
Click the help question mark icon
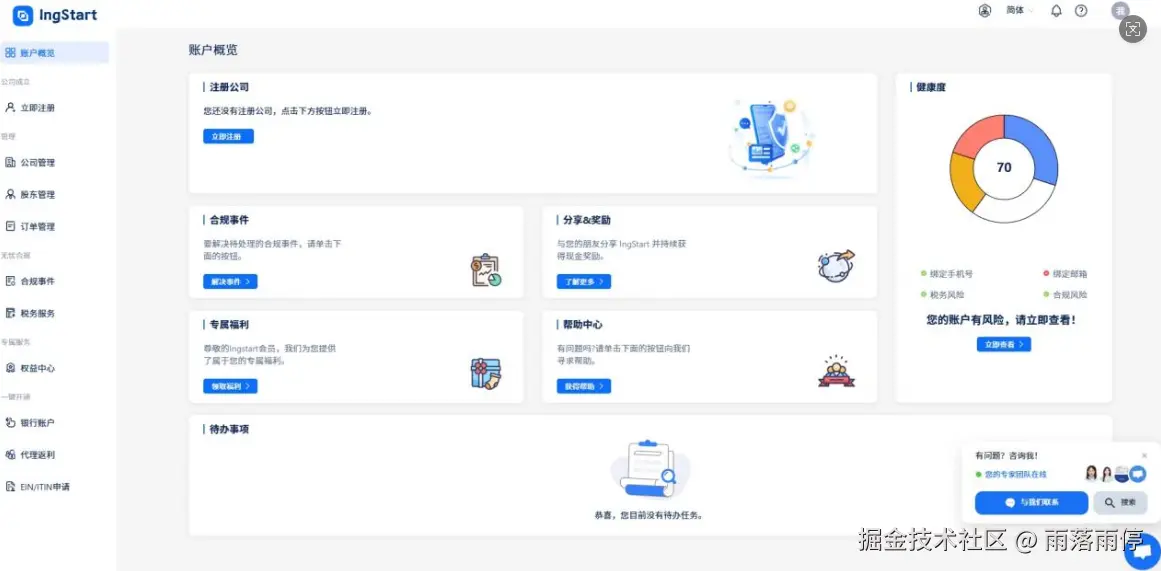tap(1081, 11)
